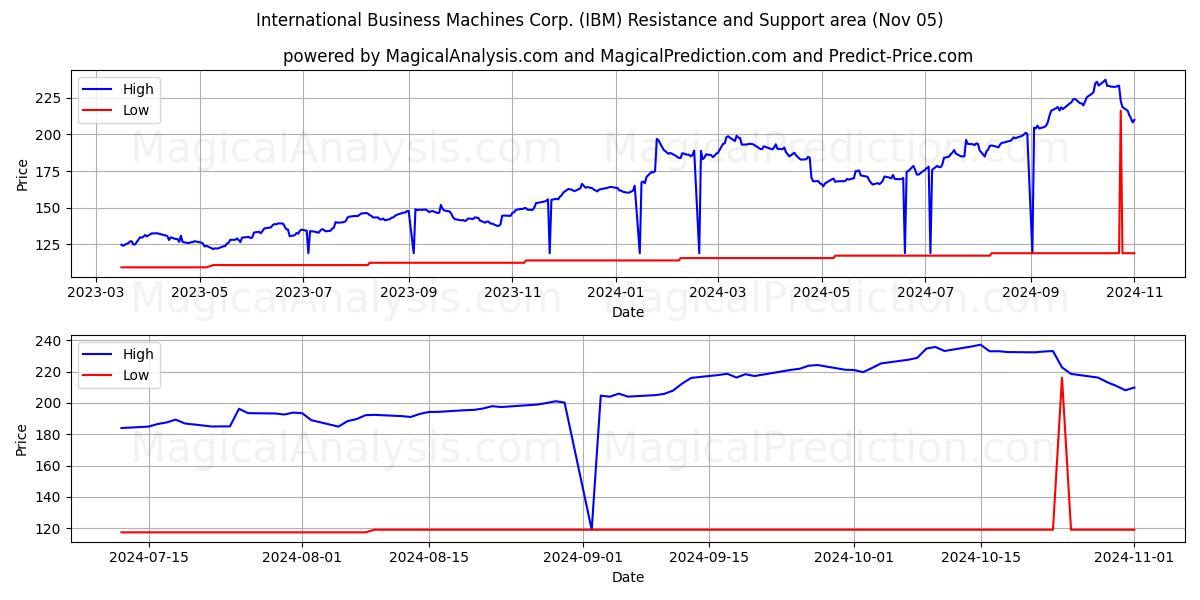Click the blue High dip bottom in lower chart

(592, 528)
